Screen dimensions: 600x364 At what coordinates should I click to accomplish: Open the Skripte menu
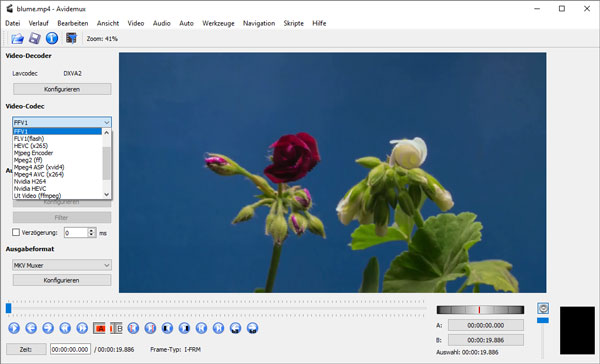[293, 23]
